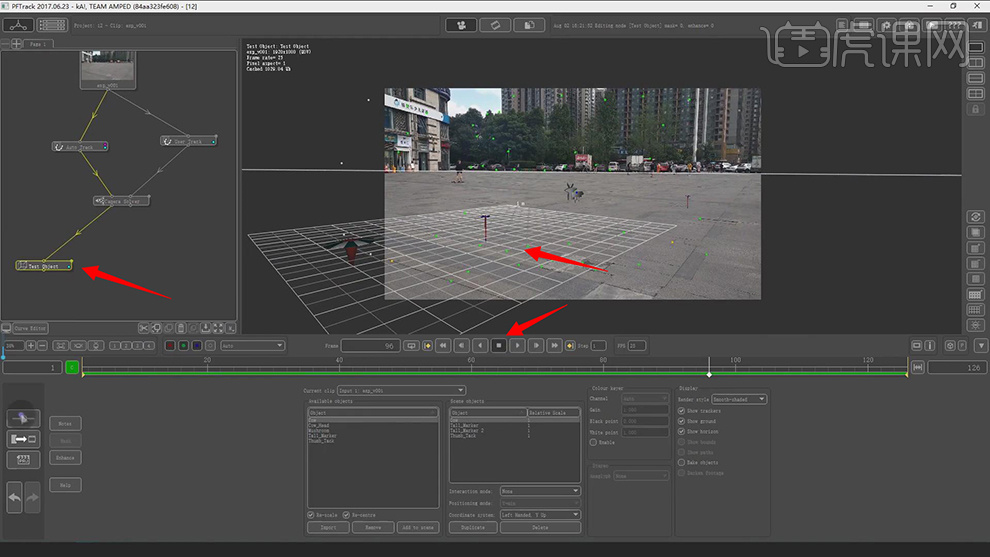Open the Render style dropdown
This screenshot has height=557, width=990.
pos(739,399)
